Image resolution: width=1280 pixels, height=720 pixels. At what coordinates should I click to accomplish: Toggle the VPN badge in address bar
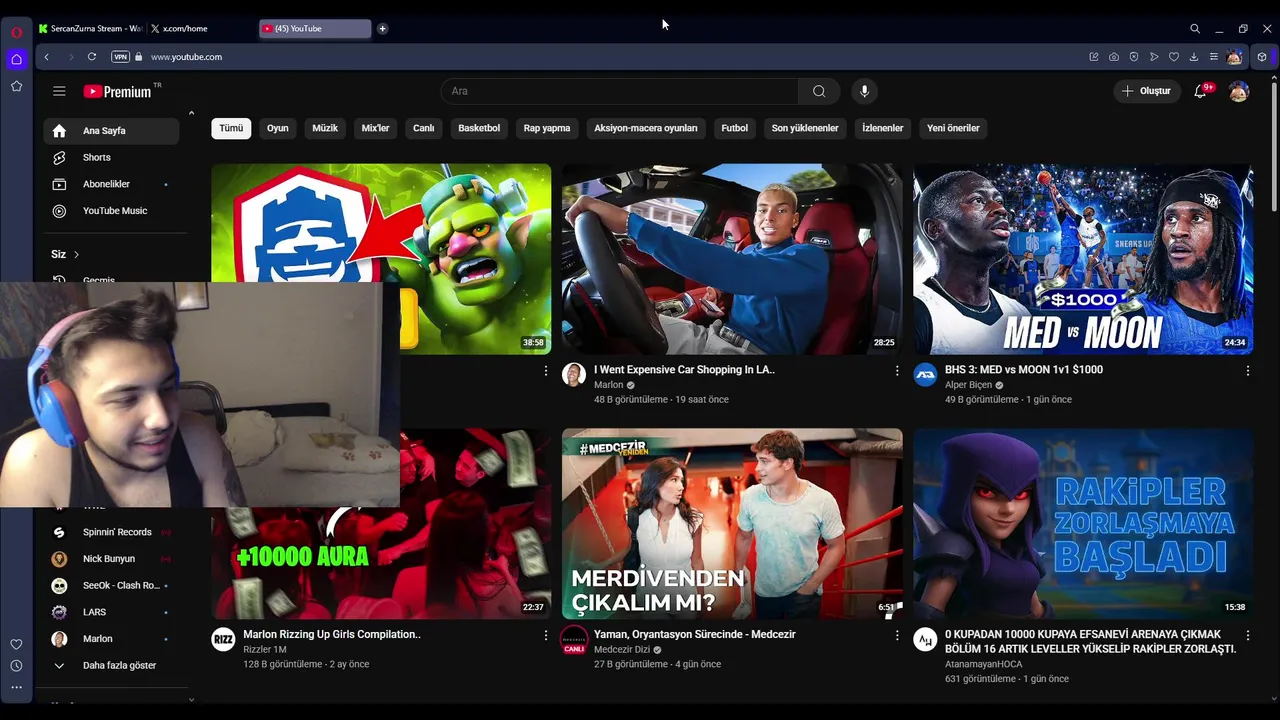coord(120,57)
